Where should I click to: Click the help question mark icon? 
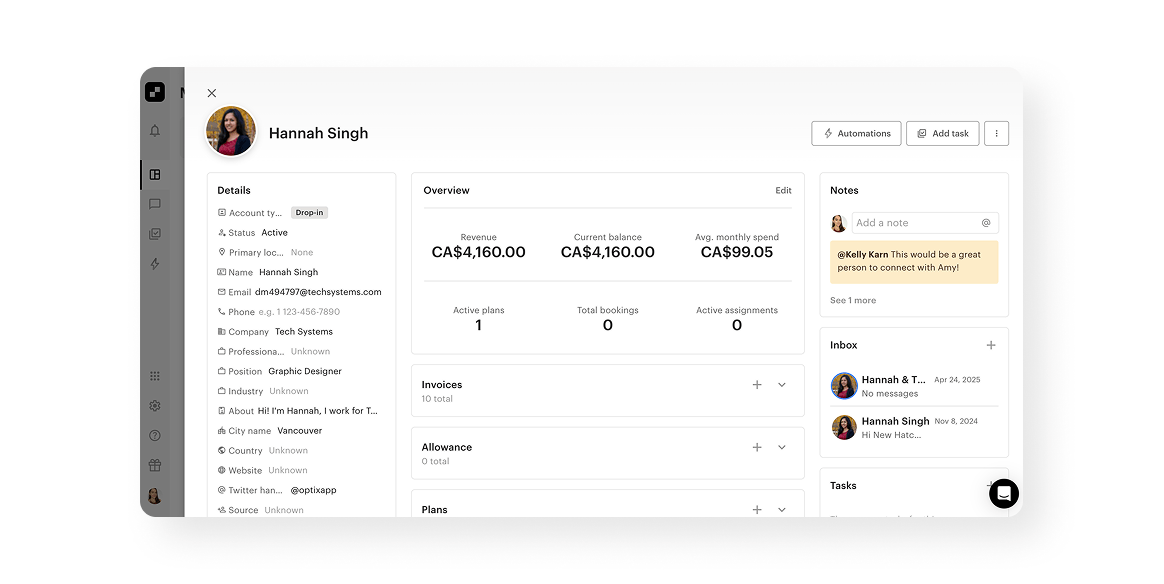(155, 436)
